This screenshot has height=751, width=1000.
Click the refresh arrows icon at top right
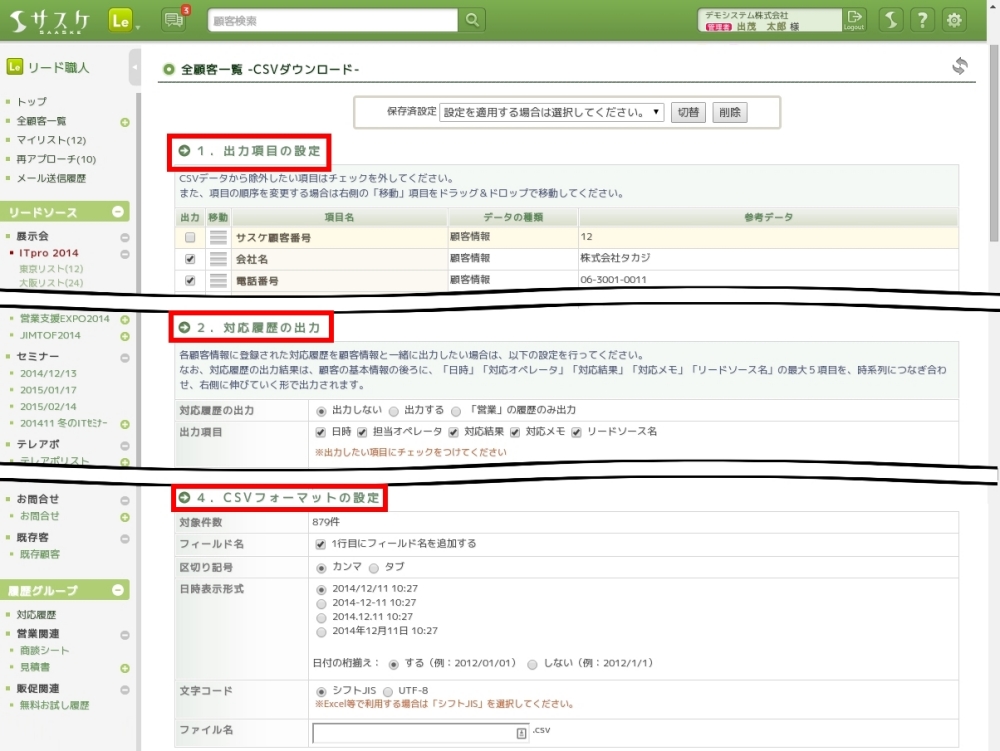click(959, 66)
